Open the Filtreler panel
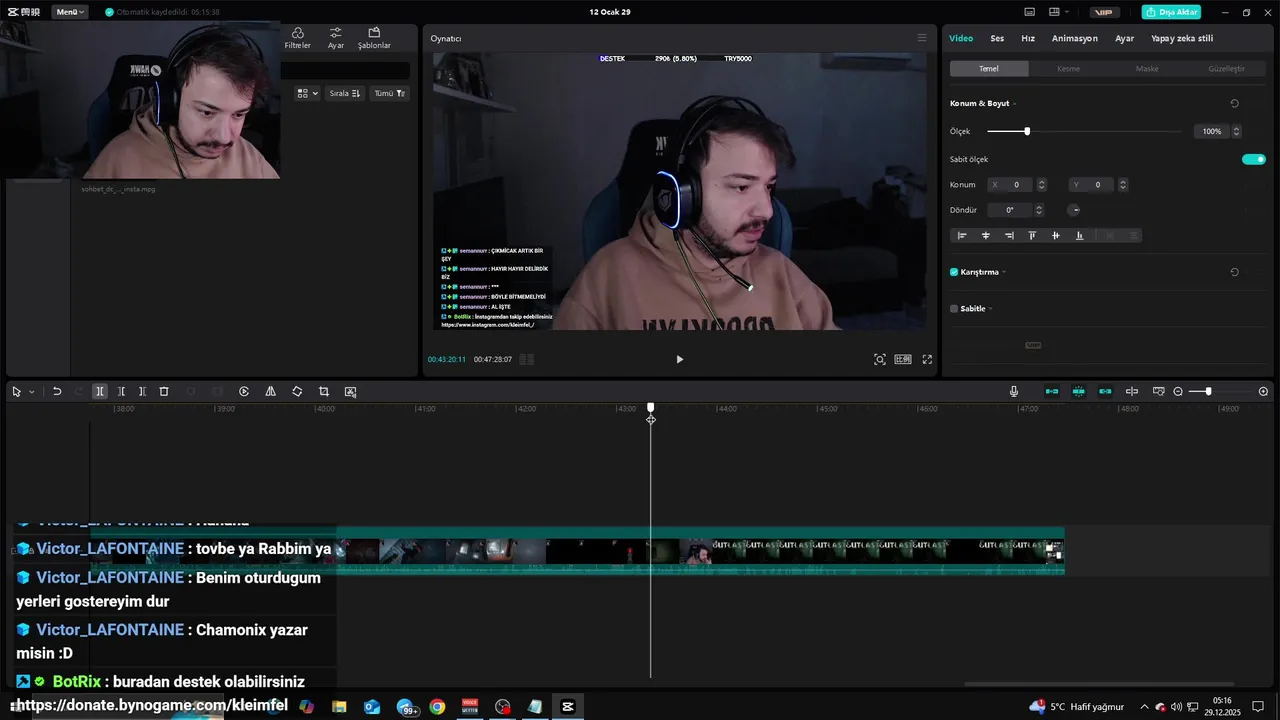 click(x=297, y=38)
